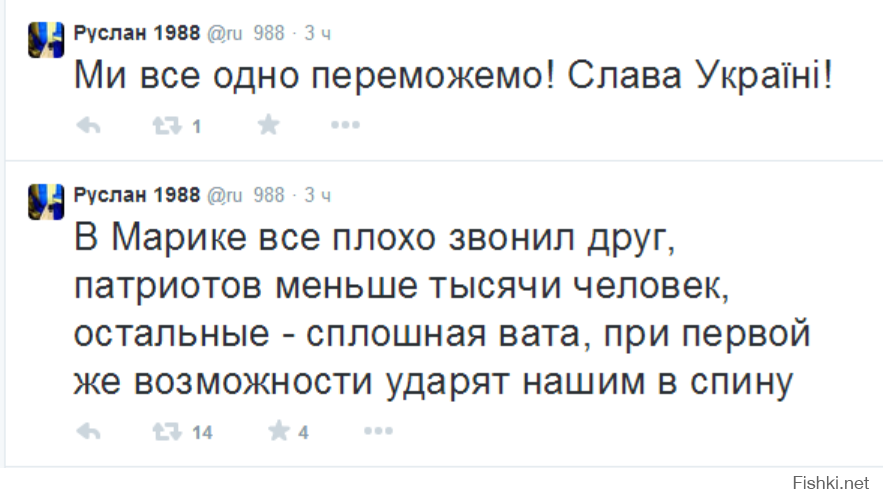This screenshot has width=883, height=498.
Task: Open more options on second tweet
Action: click(x=378, y=431)
